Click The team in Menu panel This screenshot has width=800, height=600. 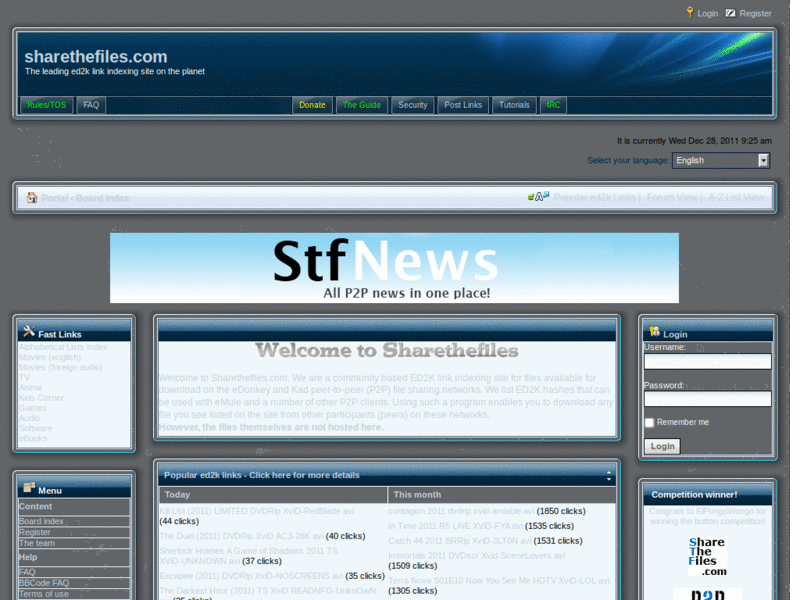[37, 543]
